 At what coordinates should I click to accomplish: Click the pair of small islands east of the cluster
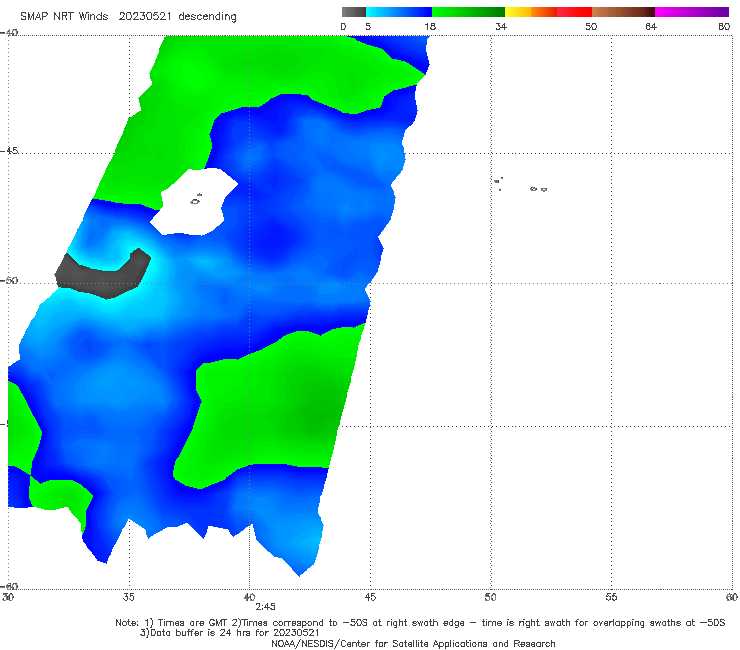pyautogui.click(x=538, y=189)
